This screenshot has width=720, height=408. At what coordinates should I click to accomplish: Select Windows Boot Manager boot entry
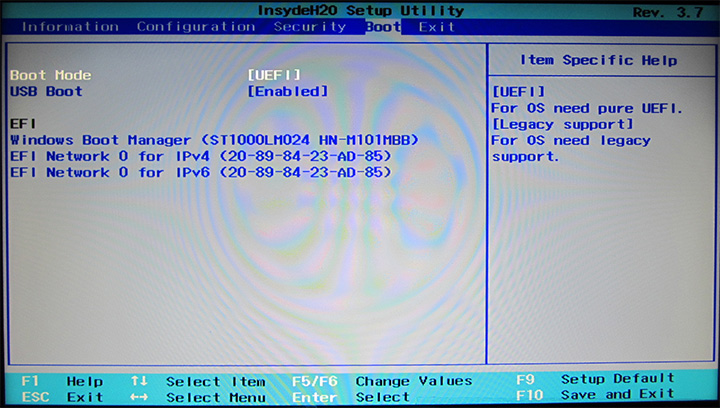(214, 140)
